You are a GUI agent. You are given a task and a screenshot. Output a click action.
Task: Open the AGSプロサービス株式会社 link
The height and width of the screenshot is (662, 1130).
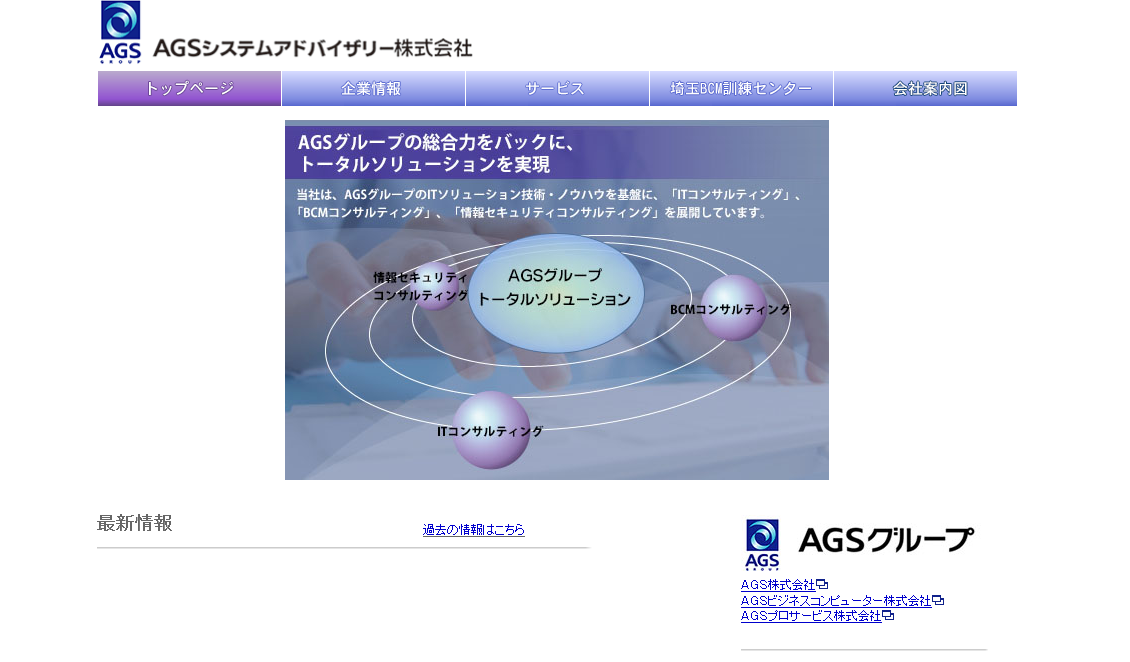(811, 616)
